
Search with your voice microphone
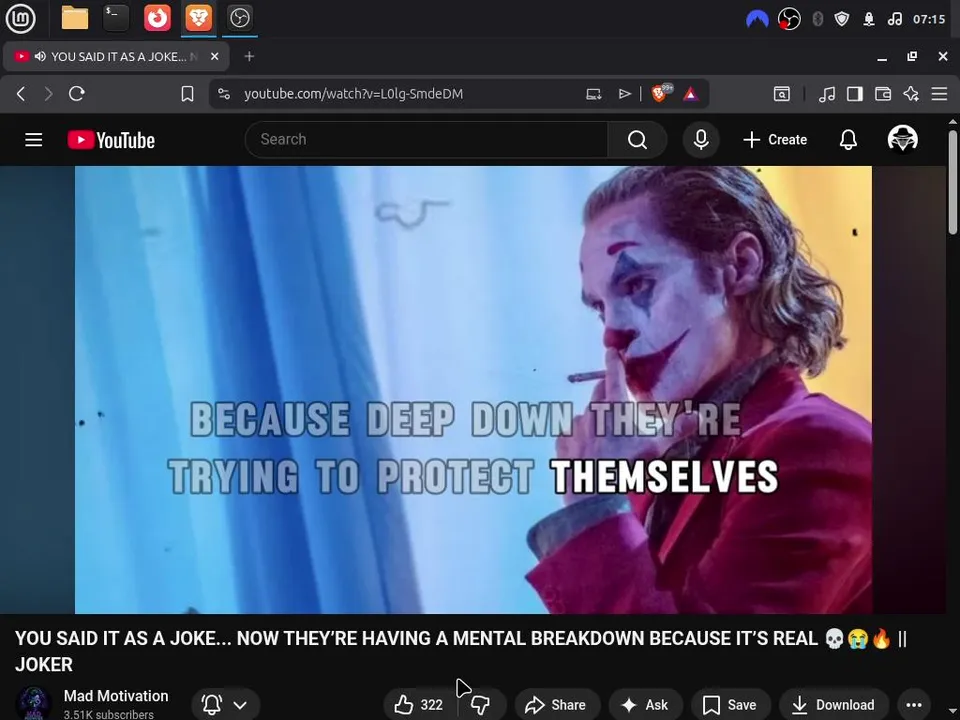[701, 140]
